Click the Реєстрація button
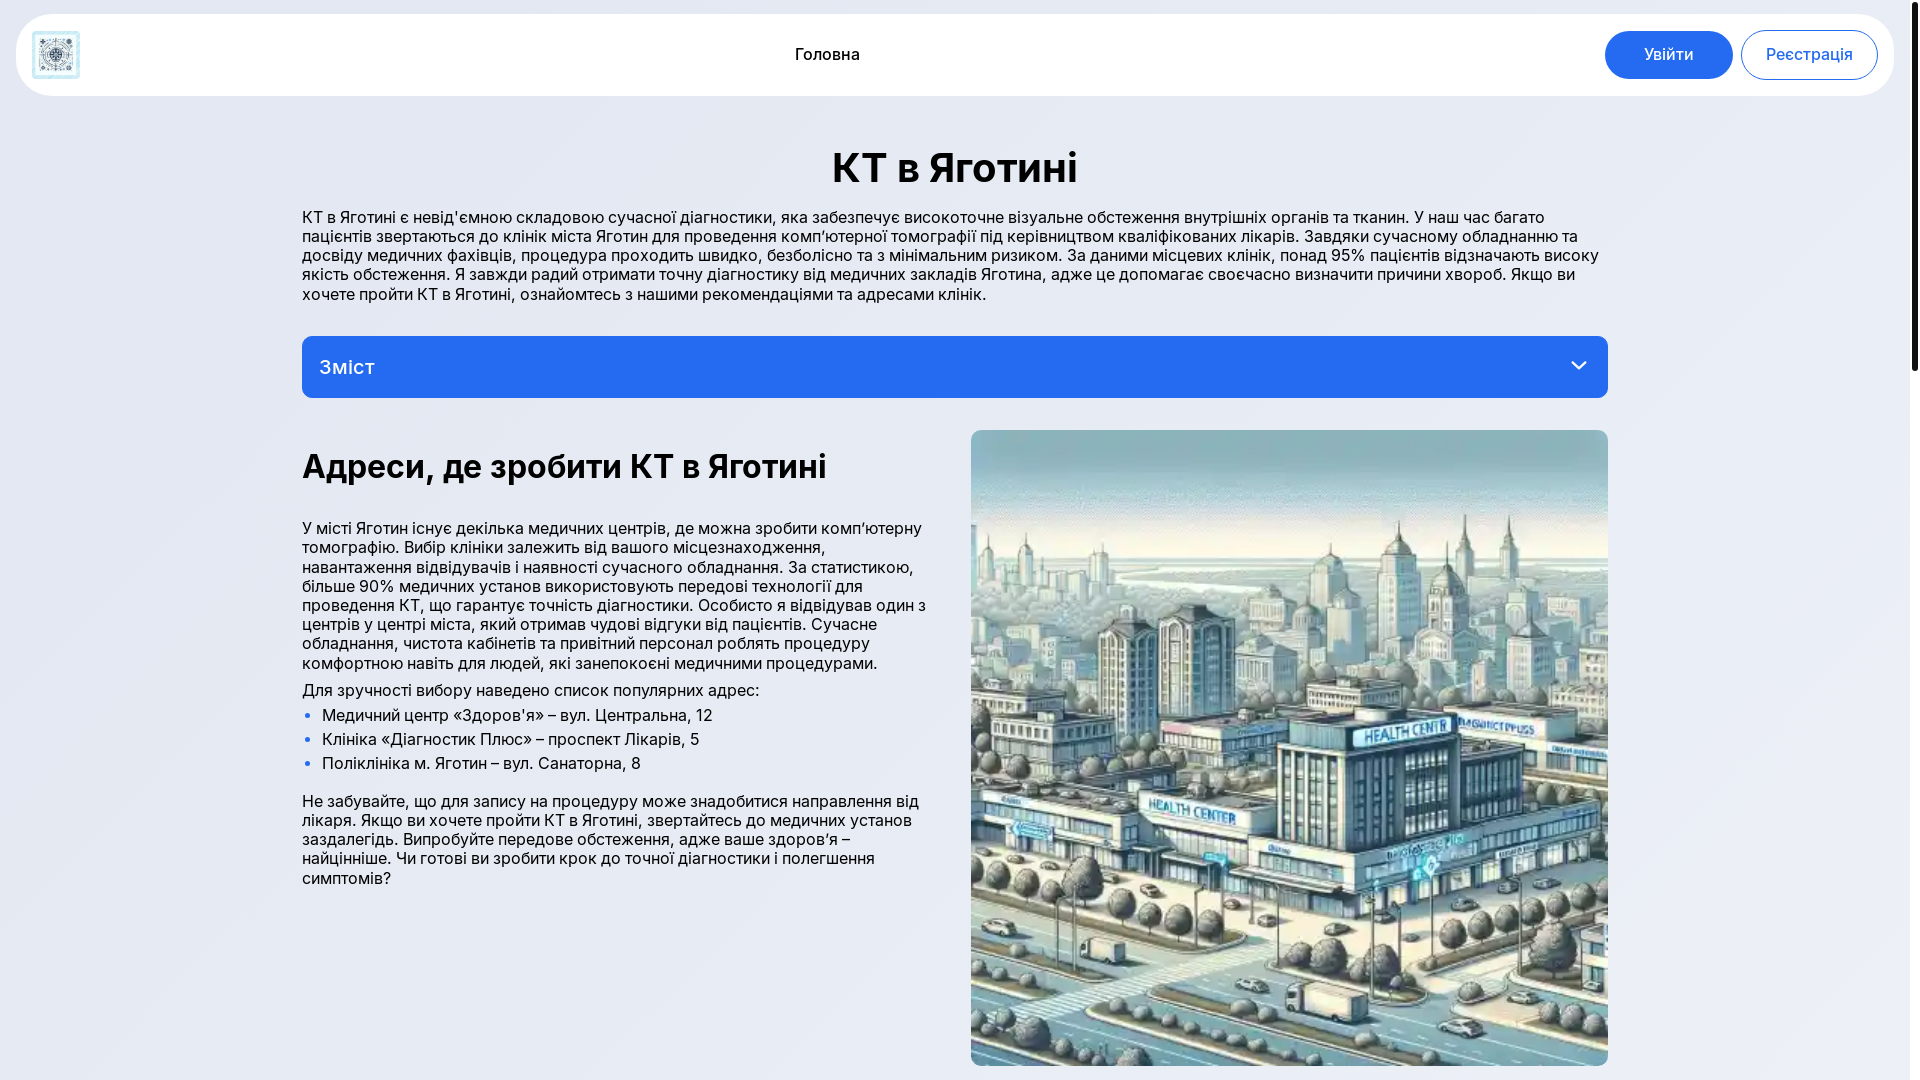Screen dimensions: 1920x1080 pyautogui.click(x=1809, y=55)
